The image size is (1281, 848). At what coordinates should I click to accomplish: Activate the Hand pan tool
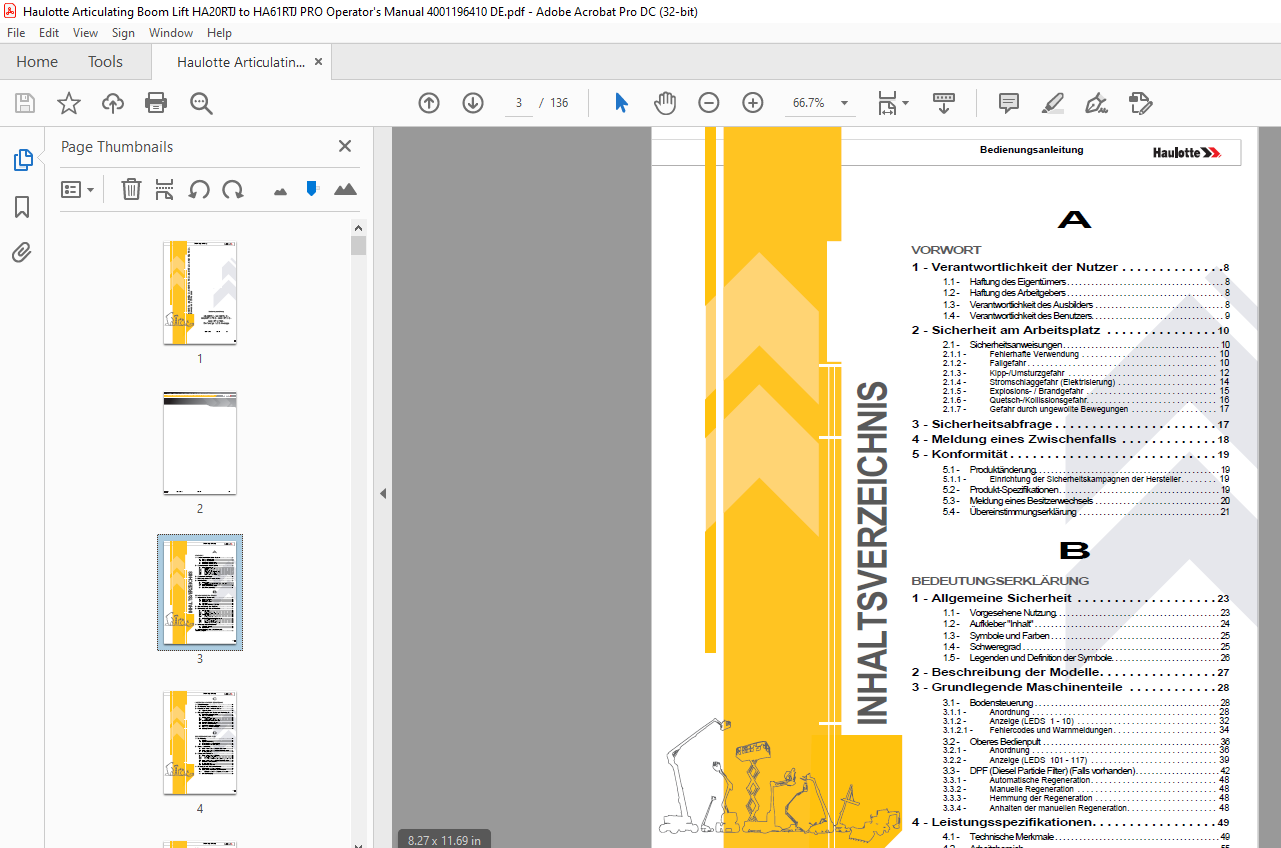pos(665,103)
